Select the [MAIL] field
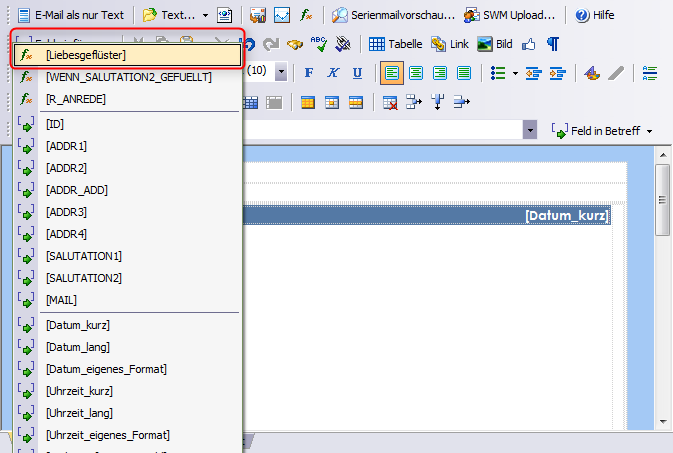Screen dimensions: 673x453 [x=127, y=300]
